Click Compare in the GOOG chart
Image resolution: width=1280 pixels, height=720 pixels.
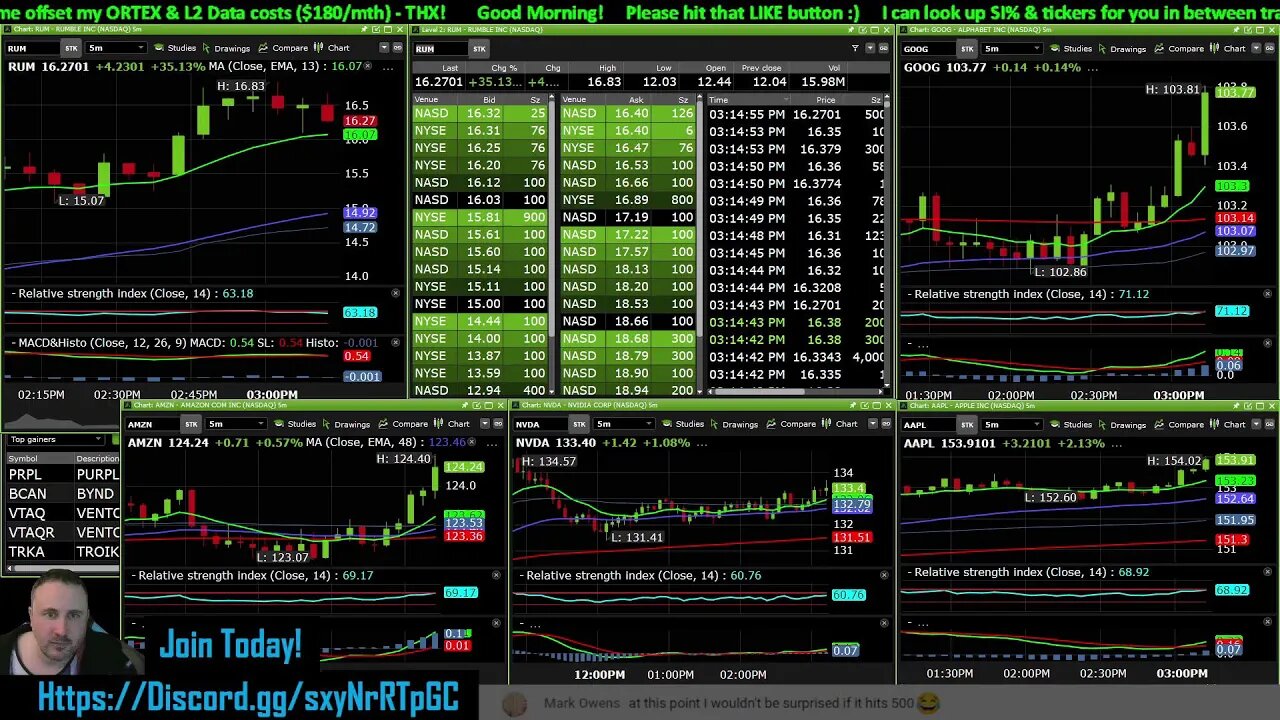(1179, 48)
